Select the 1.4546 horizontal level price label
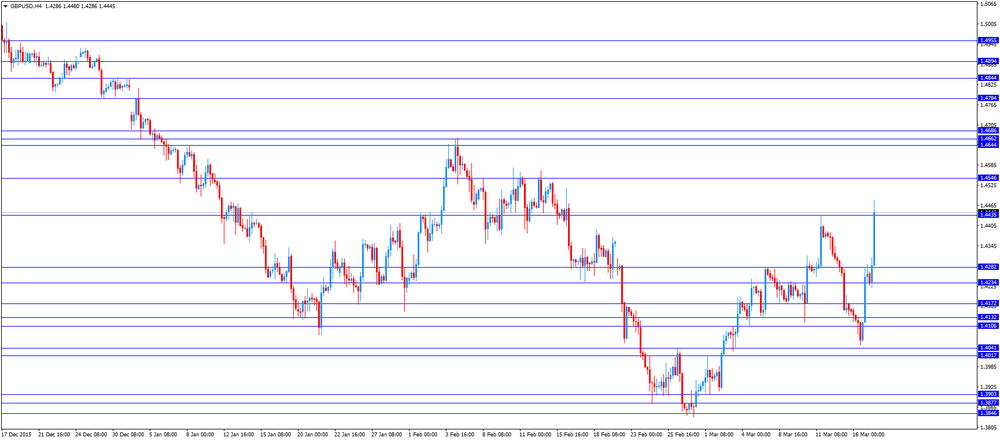 [x=988, y=178]
